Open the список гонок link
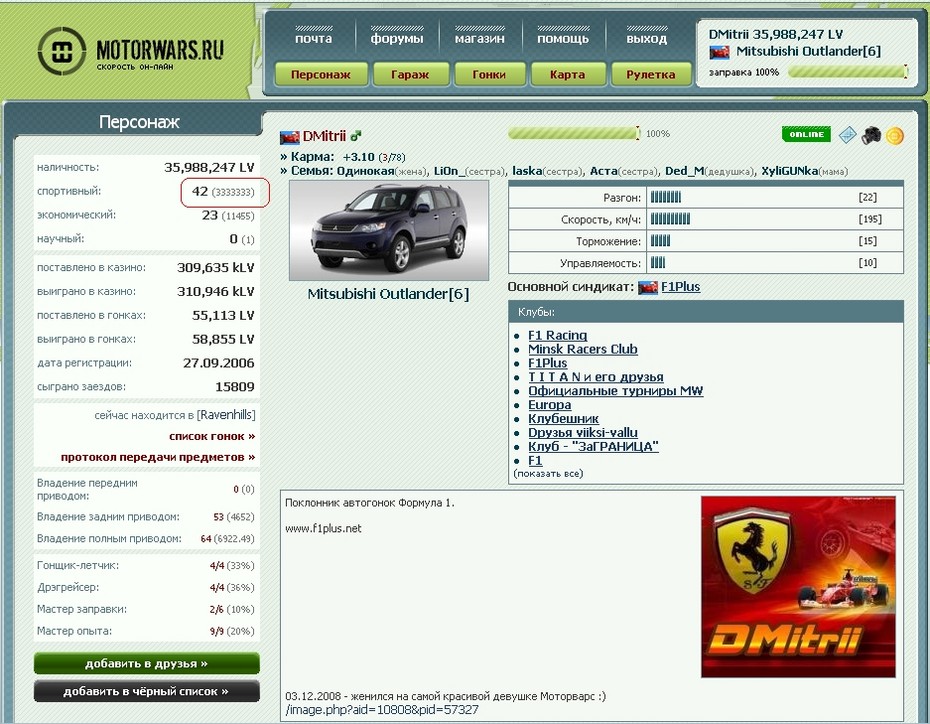This screenshot has height=724, width=930. point(212,436)
